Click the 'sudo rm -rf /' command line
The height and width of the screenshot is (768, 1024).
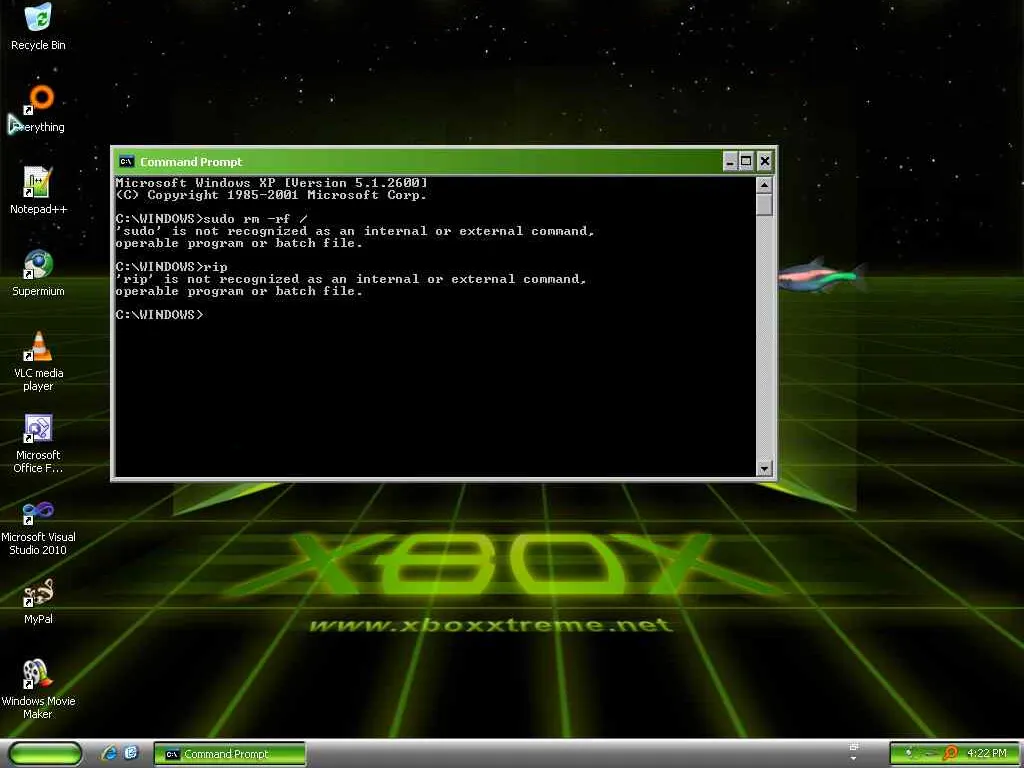pos(211,219)
